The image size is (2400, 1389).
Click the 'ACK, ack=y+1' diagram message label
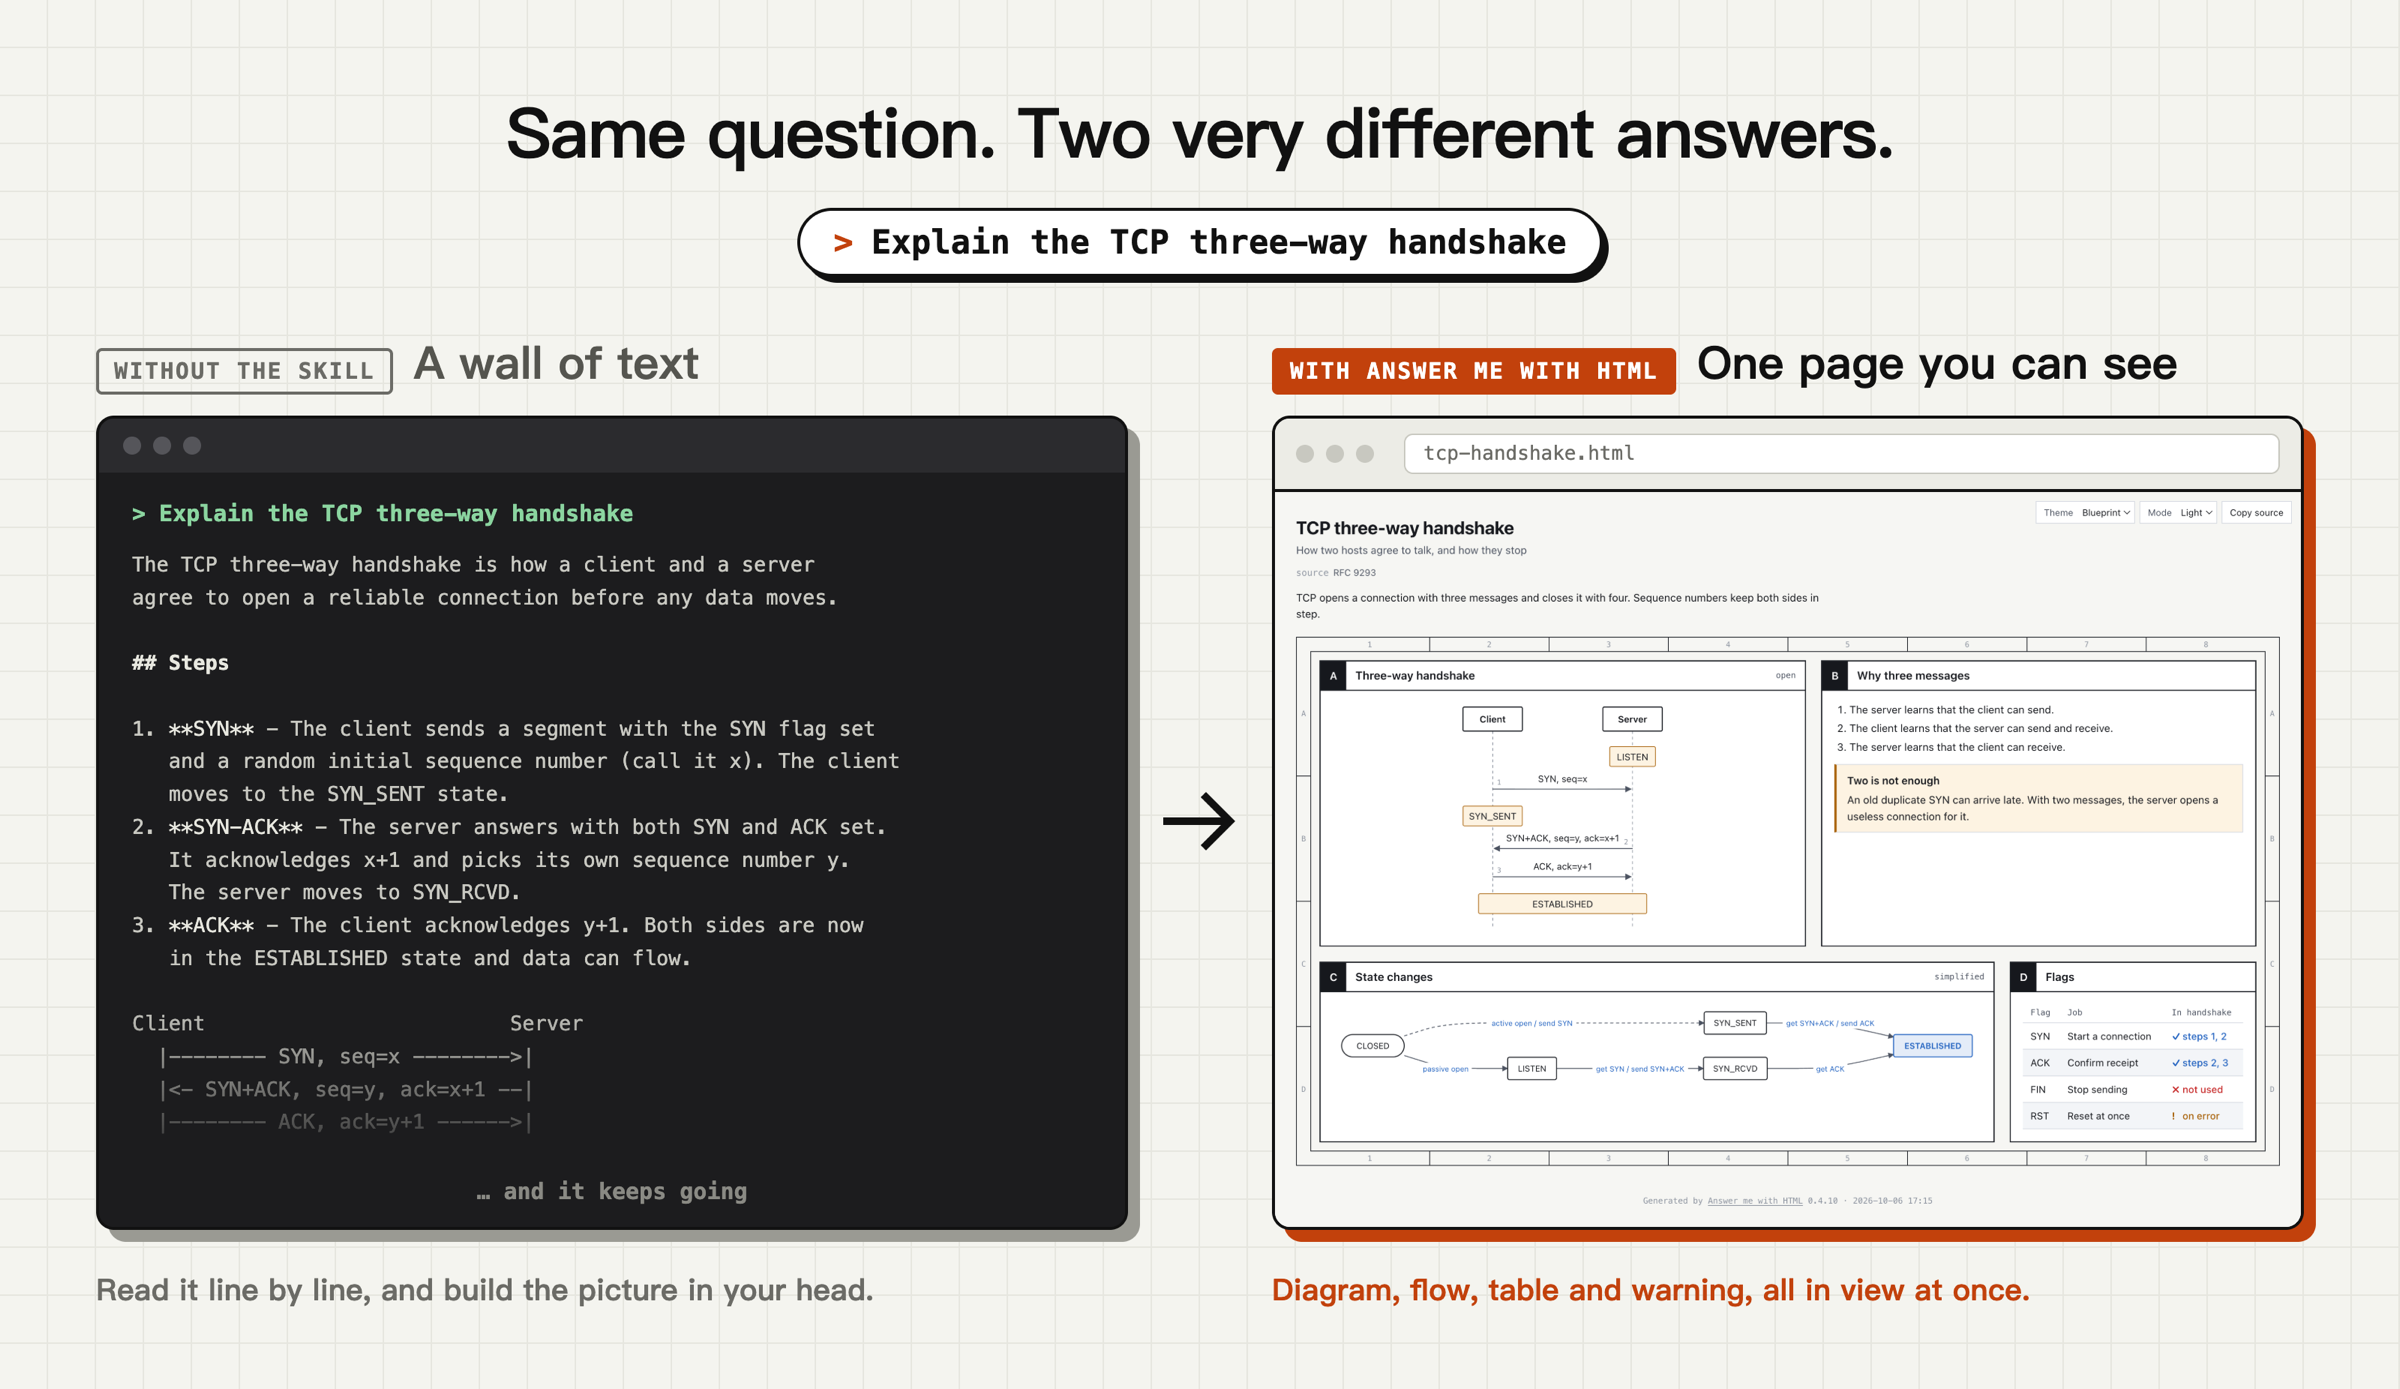pyautogui.click(x=1562, y=867)
